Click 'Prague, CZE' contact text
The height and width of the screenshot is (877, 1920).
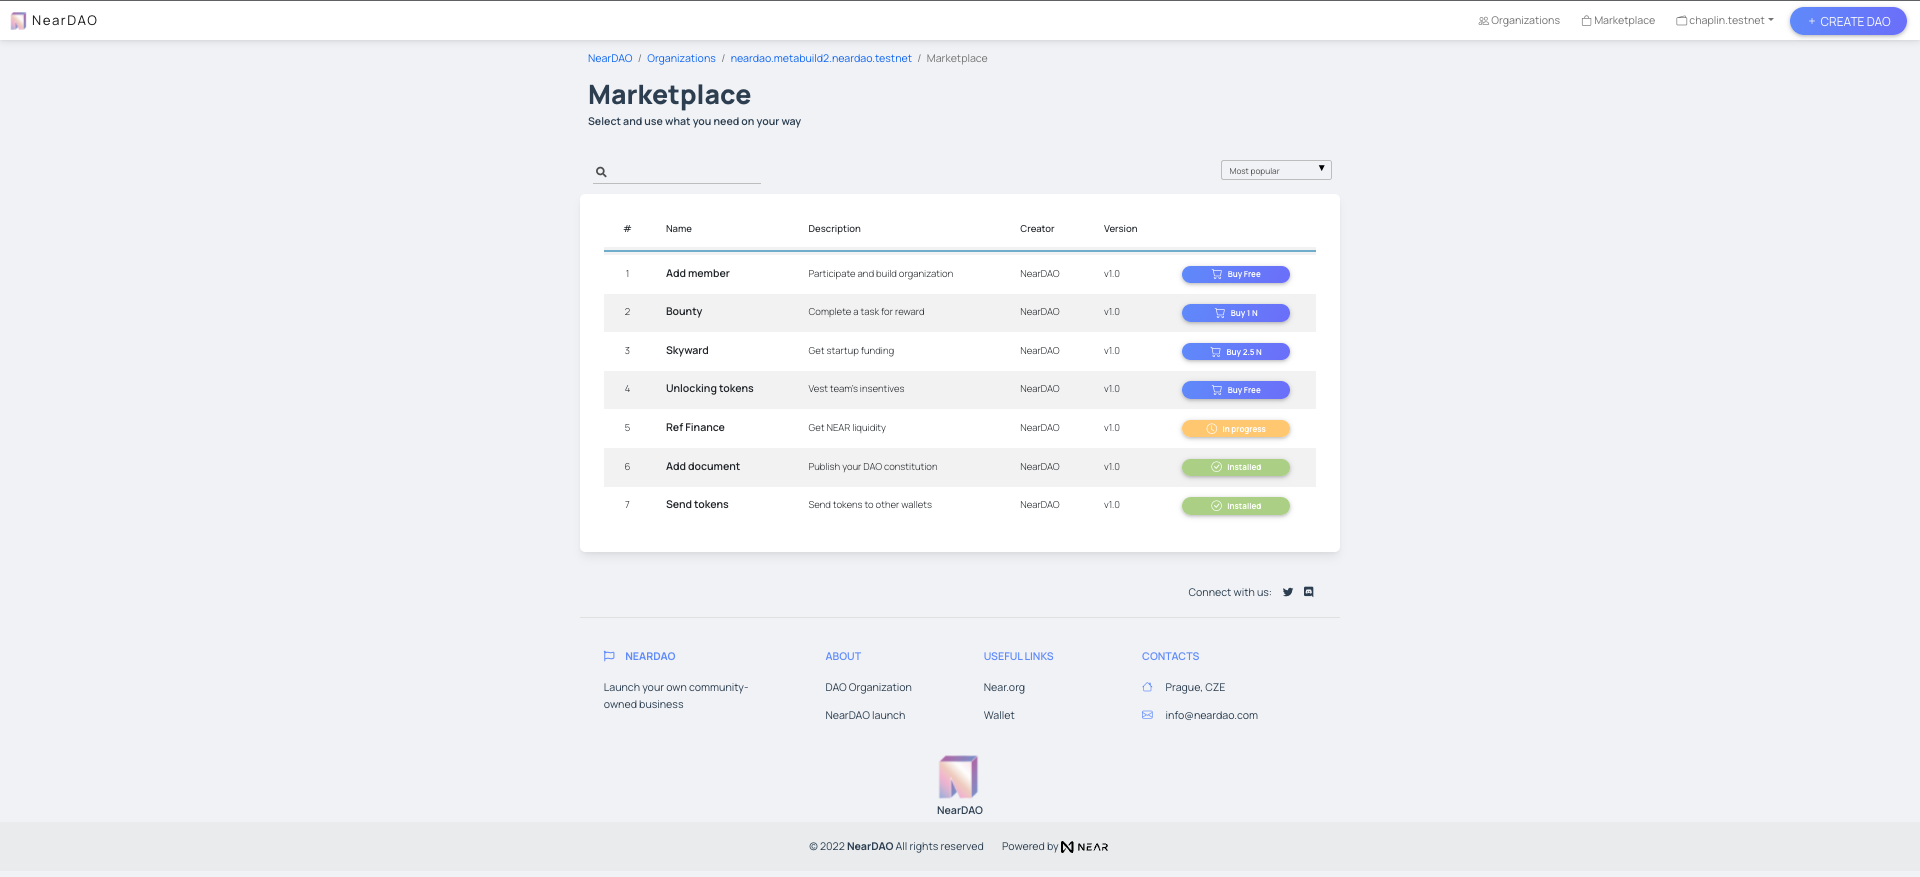pos(1195,688)
